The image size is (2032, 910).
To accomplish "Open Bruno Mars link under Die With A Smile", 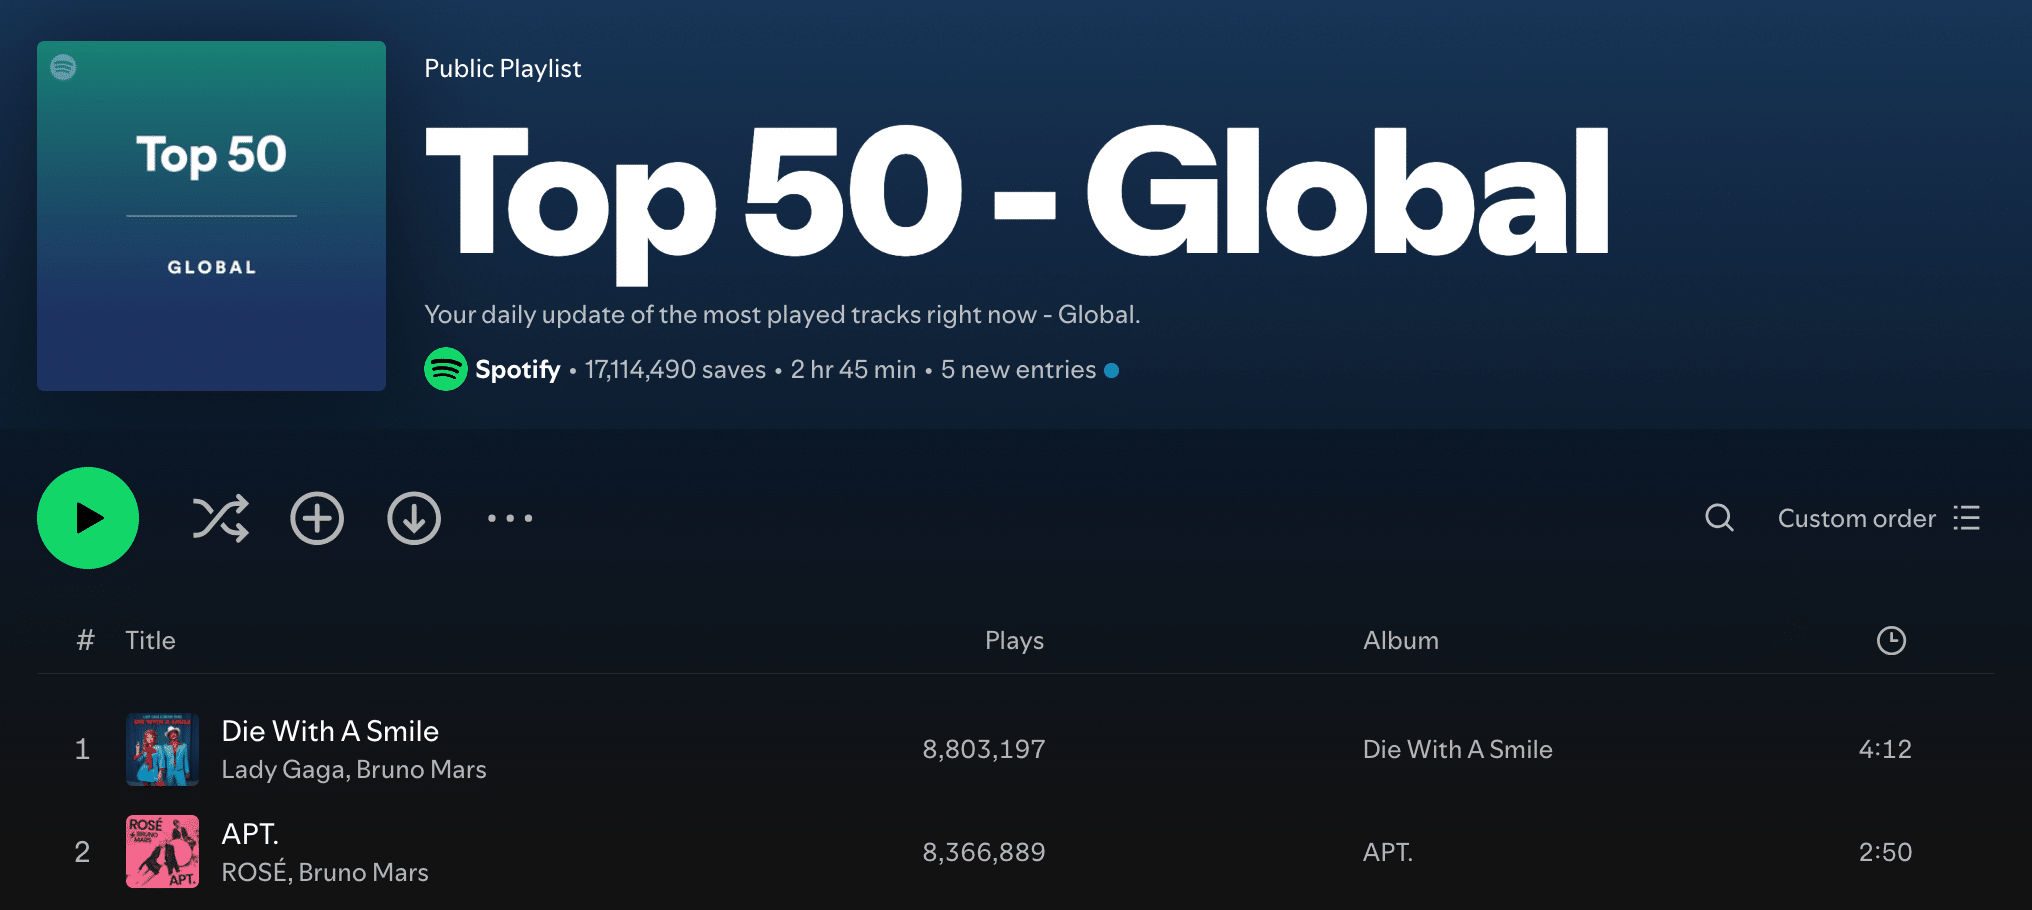I will pos(421,769).
